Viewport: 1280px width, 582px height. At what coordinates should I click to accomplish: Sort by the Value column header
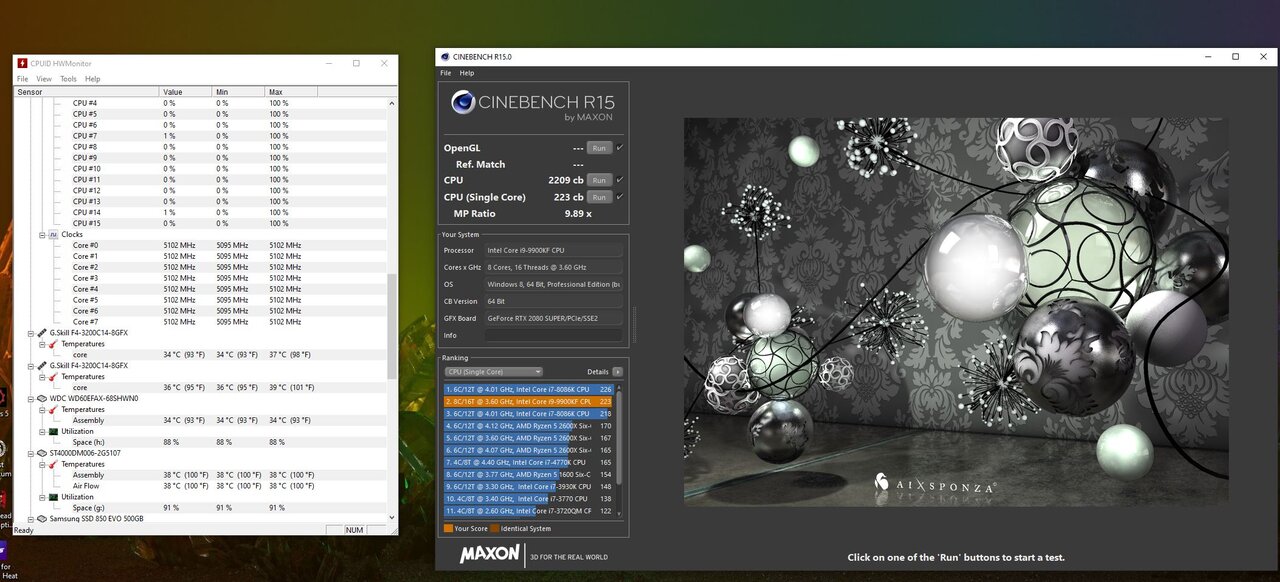187,92
